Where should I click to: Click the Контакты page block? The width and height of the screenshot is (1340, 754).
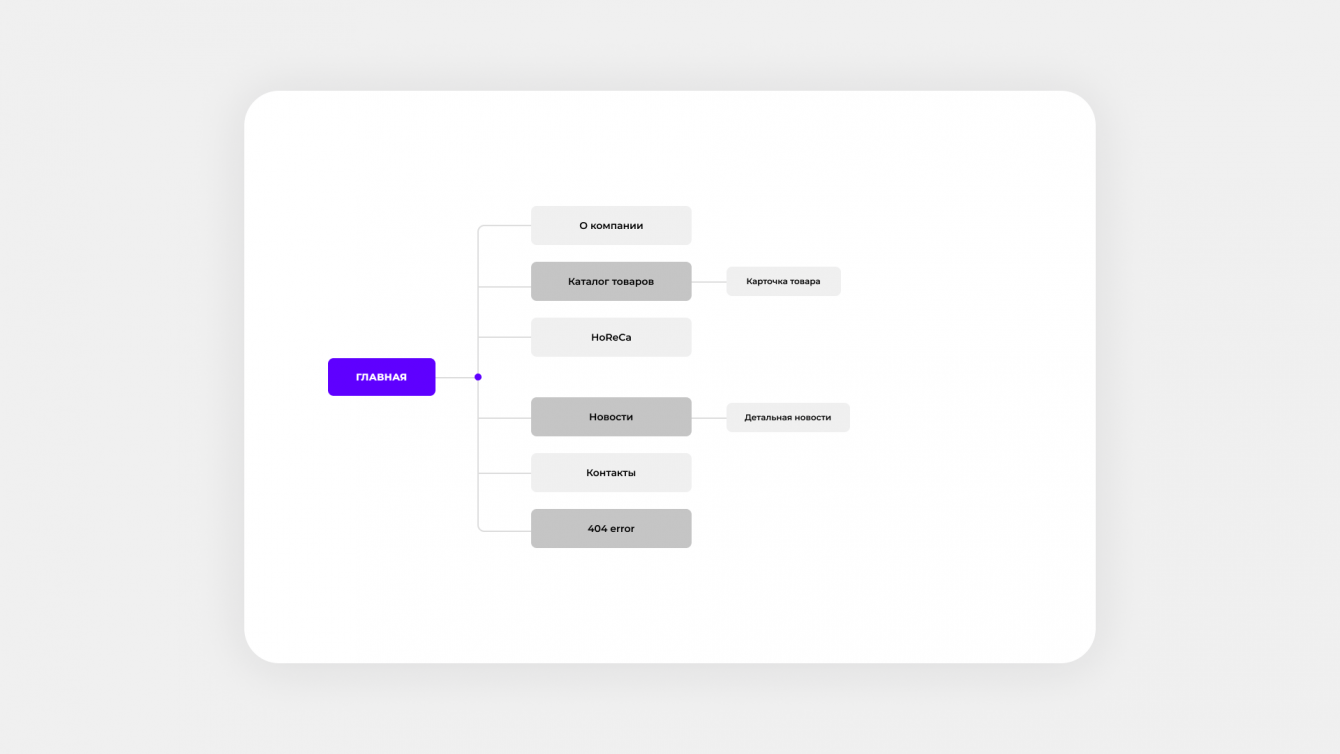(610, 473)
